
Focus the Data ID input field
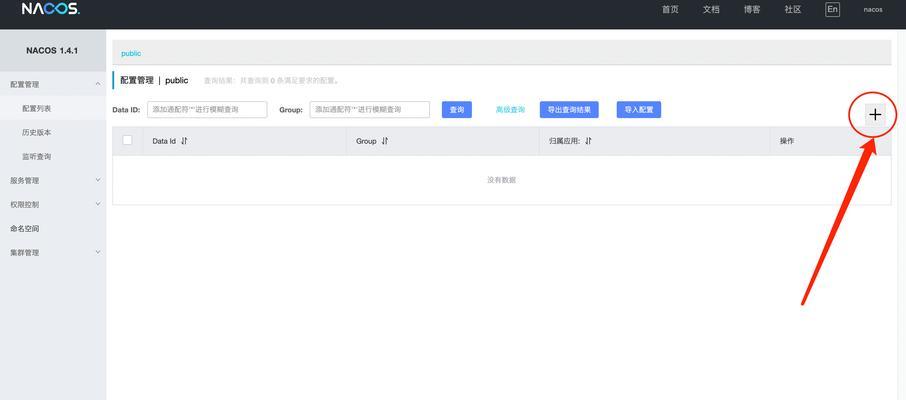[207, 110]
